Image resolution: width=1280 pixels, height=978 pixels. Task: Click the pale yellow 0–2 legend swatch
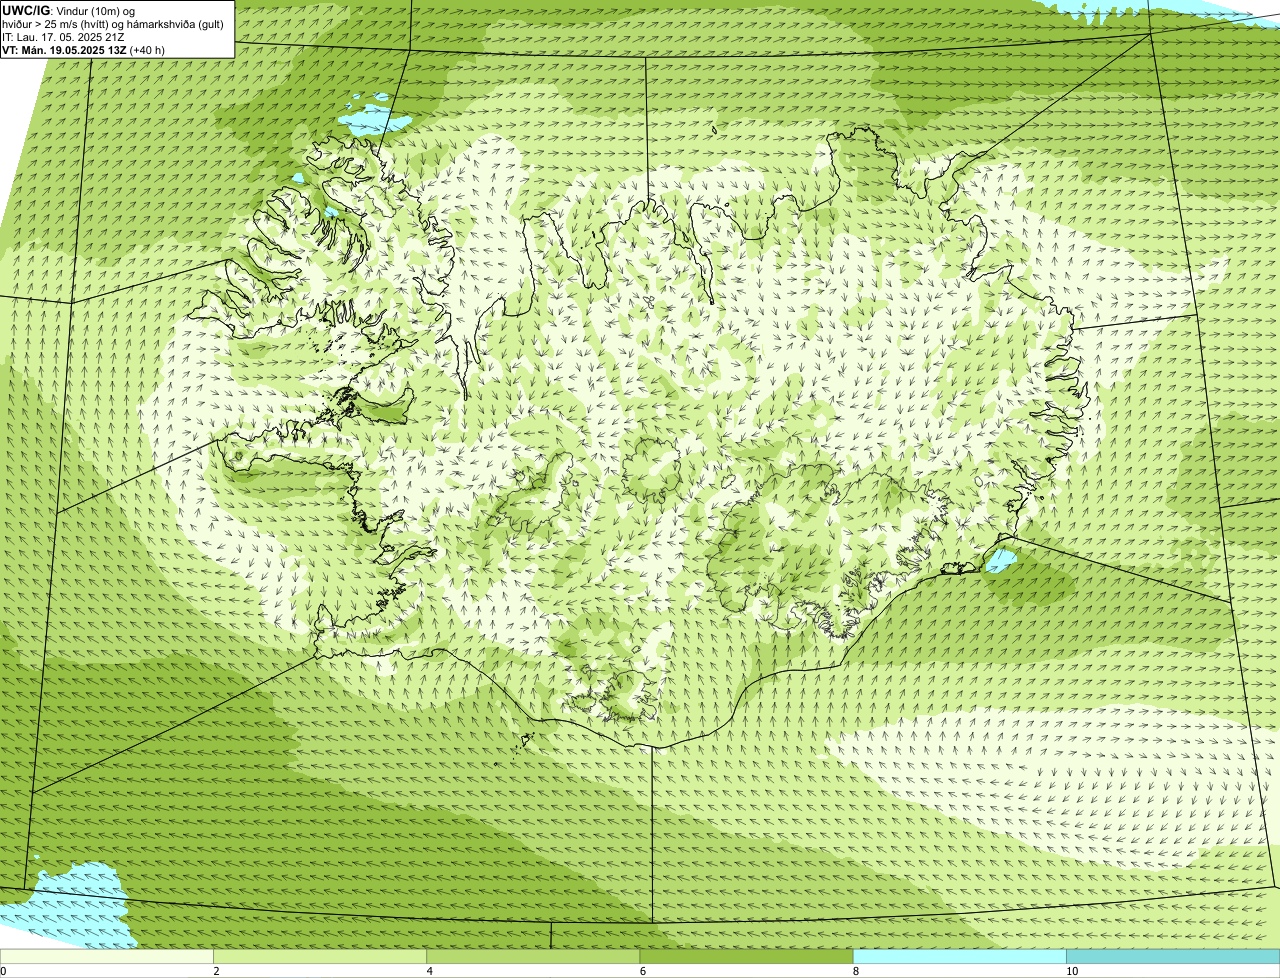(x=107, y=957)
